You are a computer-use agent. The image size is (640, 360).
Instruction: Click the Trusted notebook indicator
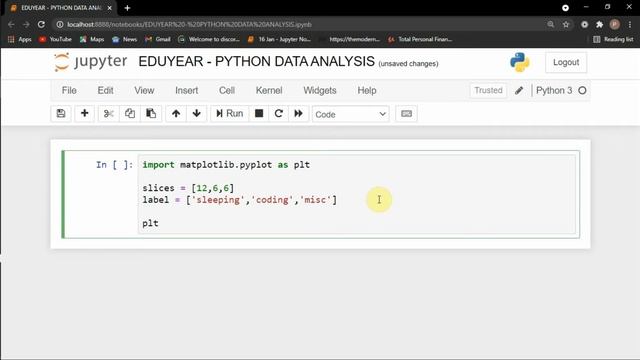(488, 90)
